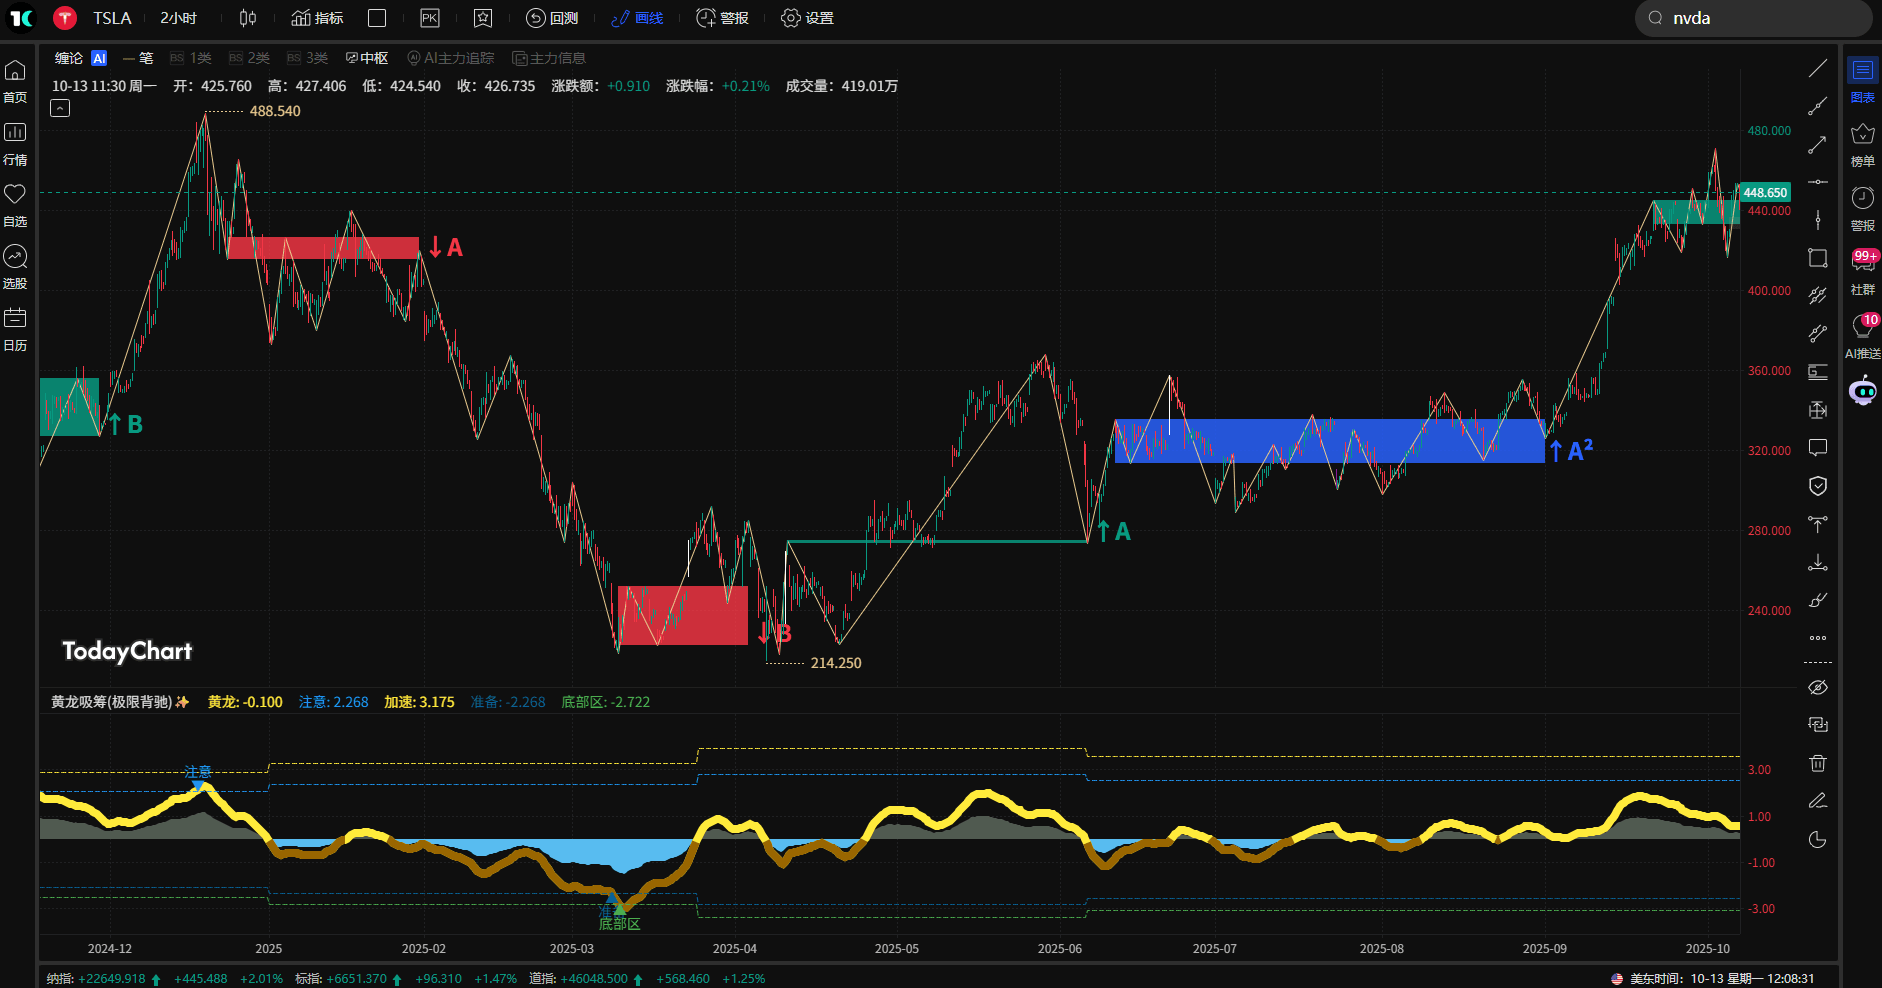Collapse the chart info panel arrow
Screen dimensions: 1882x988
pos(60,108)
